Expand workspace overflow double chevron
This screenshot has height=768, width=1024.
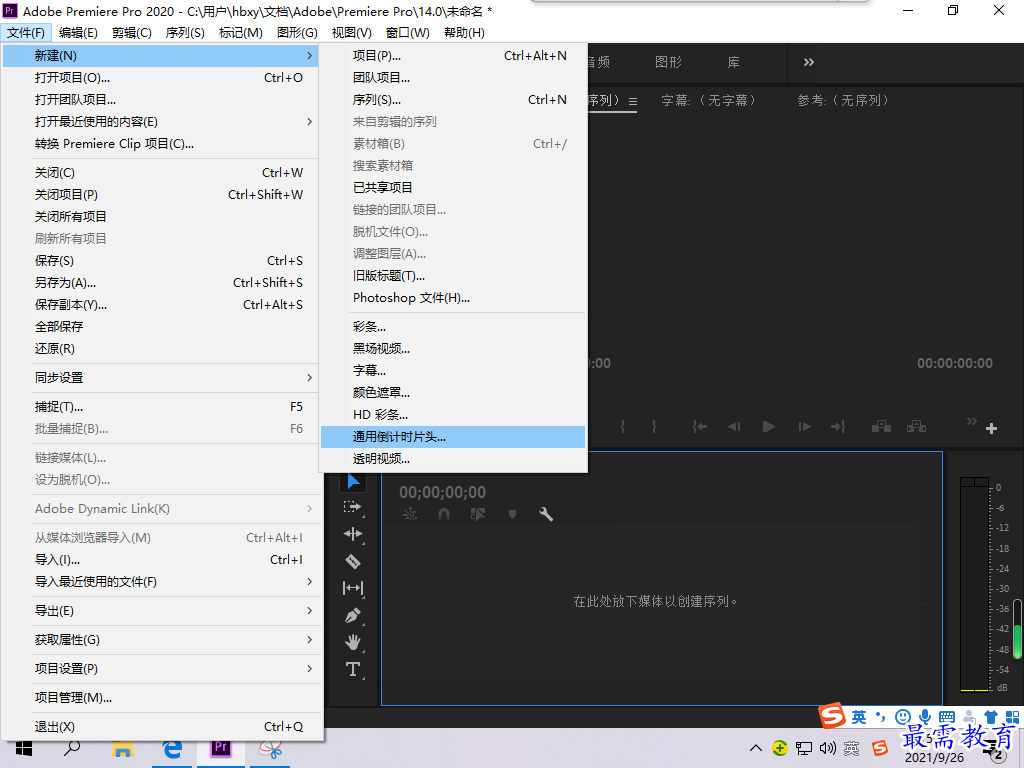(x=808, y=62)
